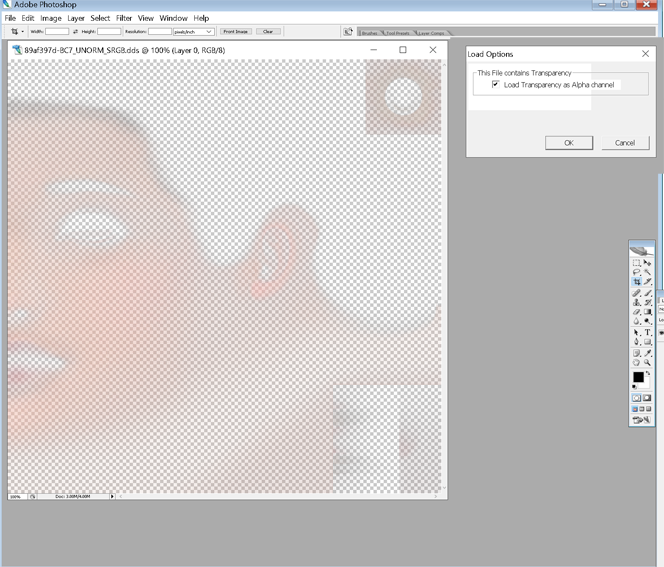Select the Zoom tool
The height and width of the screenshot is (567, 664).
pos(647,362)
